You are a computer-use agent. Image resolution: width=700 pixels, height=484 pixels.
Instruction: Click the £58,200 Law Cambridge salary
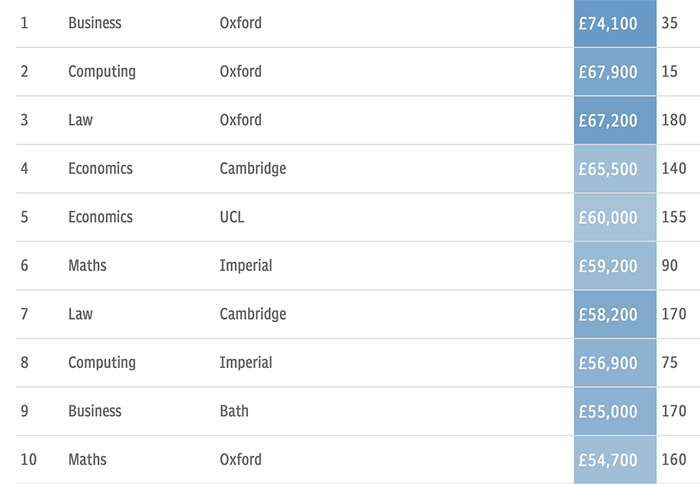tap(615, 314)
